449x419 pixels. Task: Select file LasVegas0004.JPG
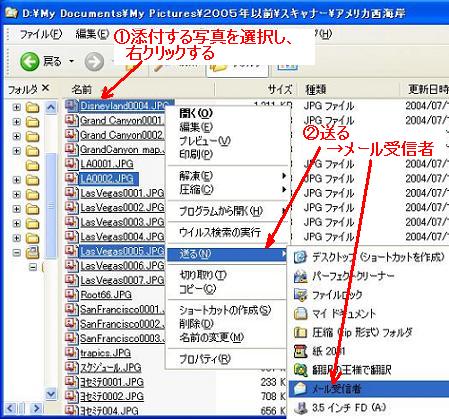pyautogui.click(x=122, y=237)
